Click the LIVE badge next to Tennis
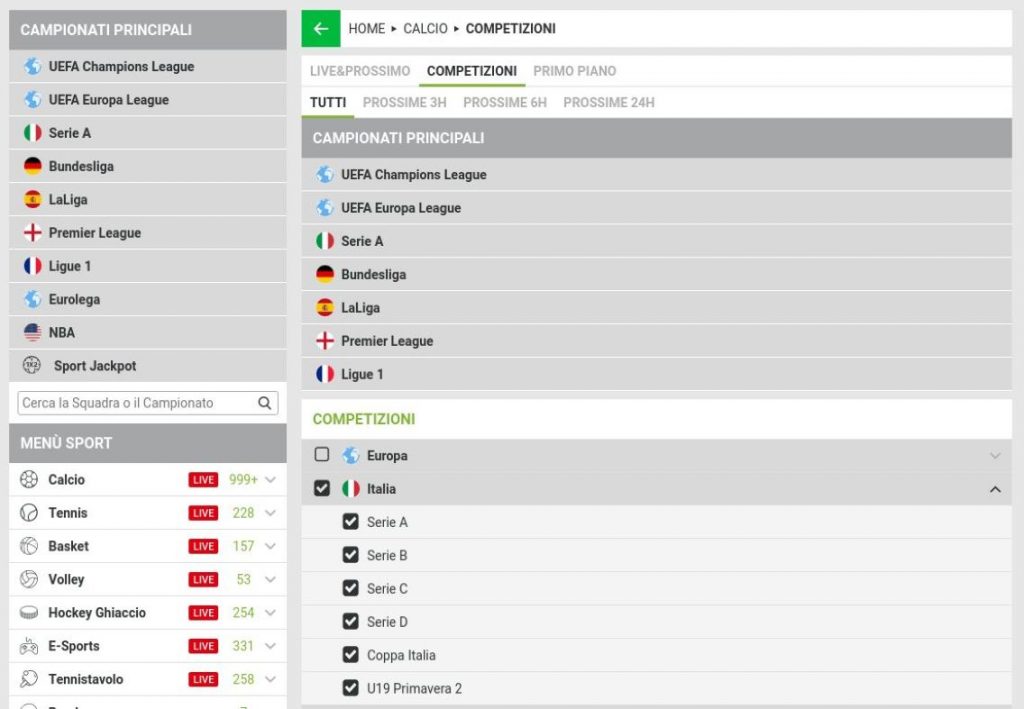This screenshot has height=709, width=1024. point(203,513)
